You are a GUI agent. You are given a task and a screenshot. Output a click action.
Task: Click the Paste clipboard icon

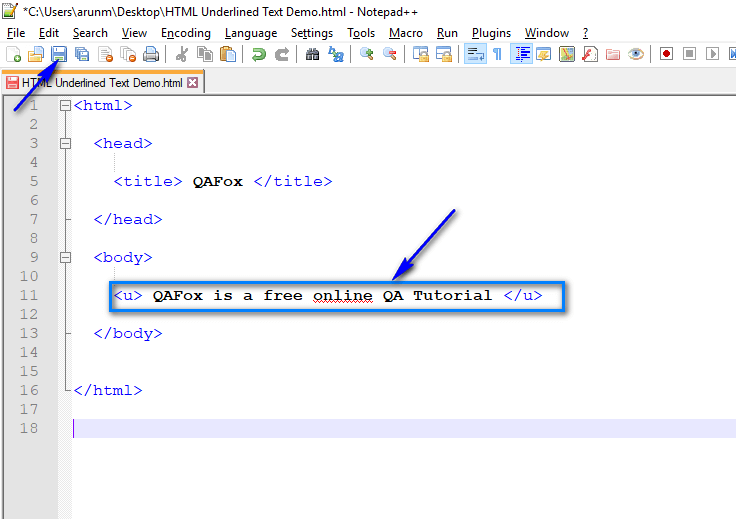(x=228, y=54)
